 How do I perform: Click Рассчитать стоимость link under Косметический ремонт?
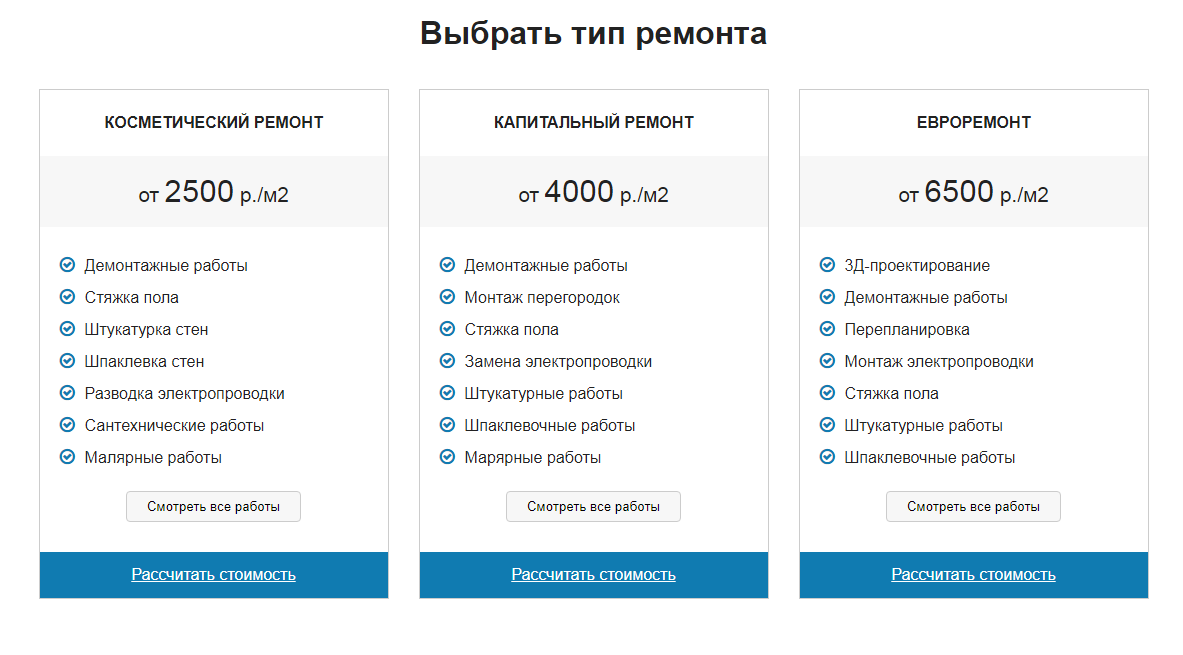(213, 574)
